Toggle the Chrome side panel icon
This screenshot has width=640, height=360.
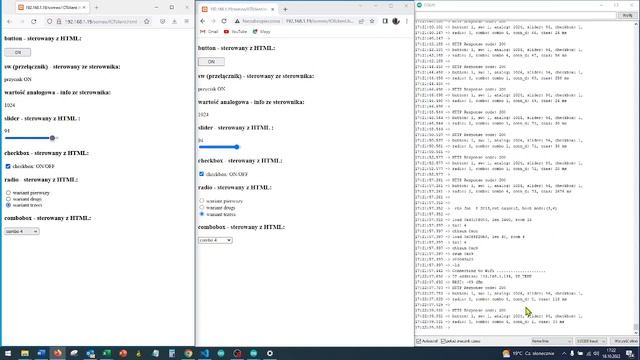(x=385, y=21)
